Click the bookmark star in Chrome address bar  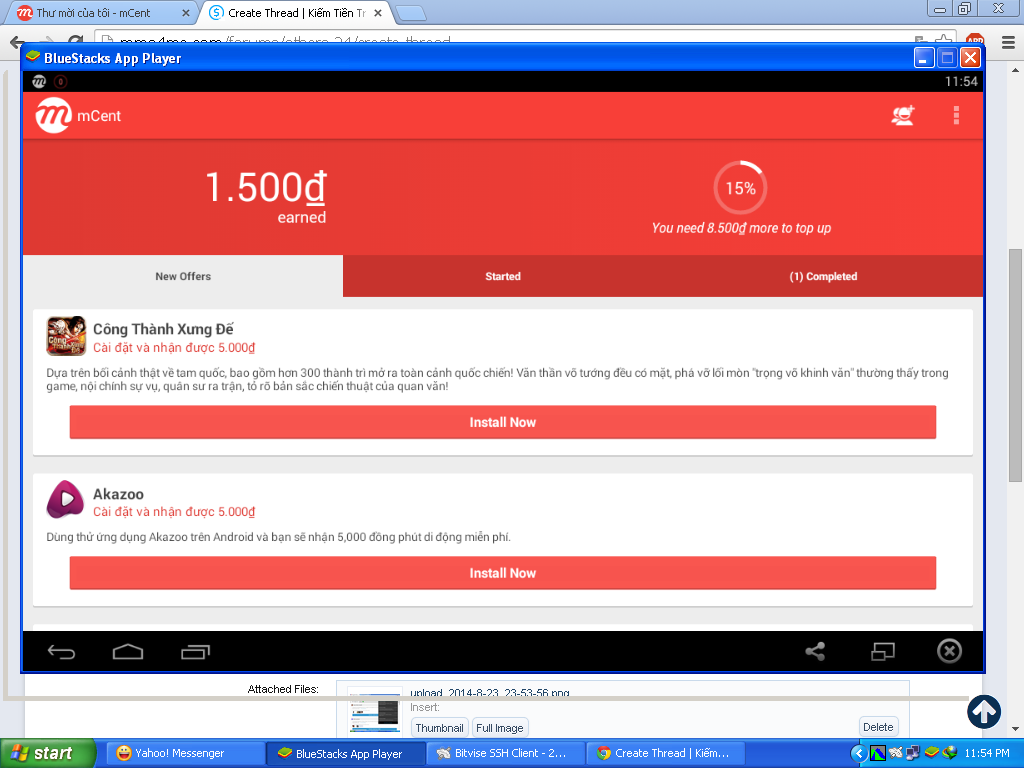point(943,40)
